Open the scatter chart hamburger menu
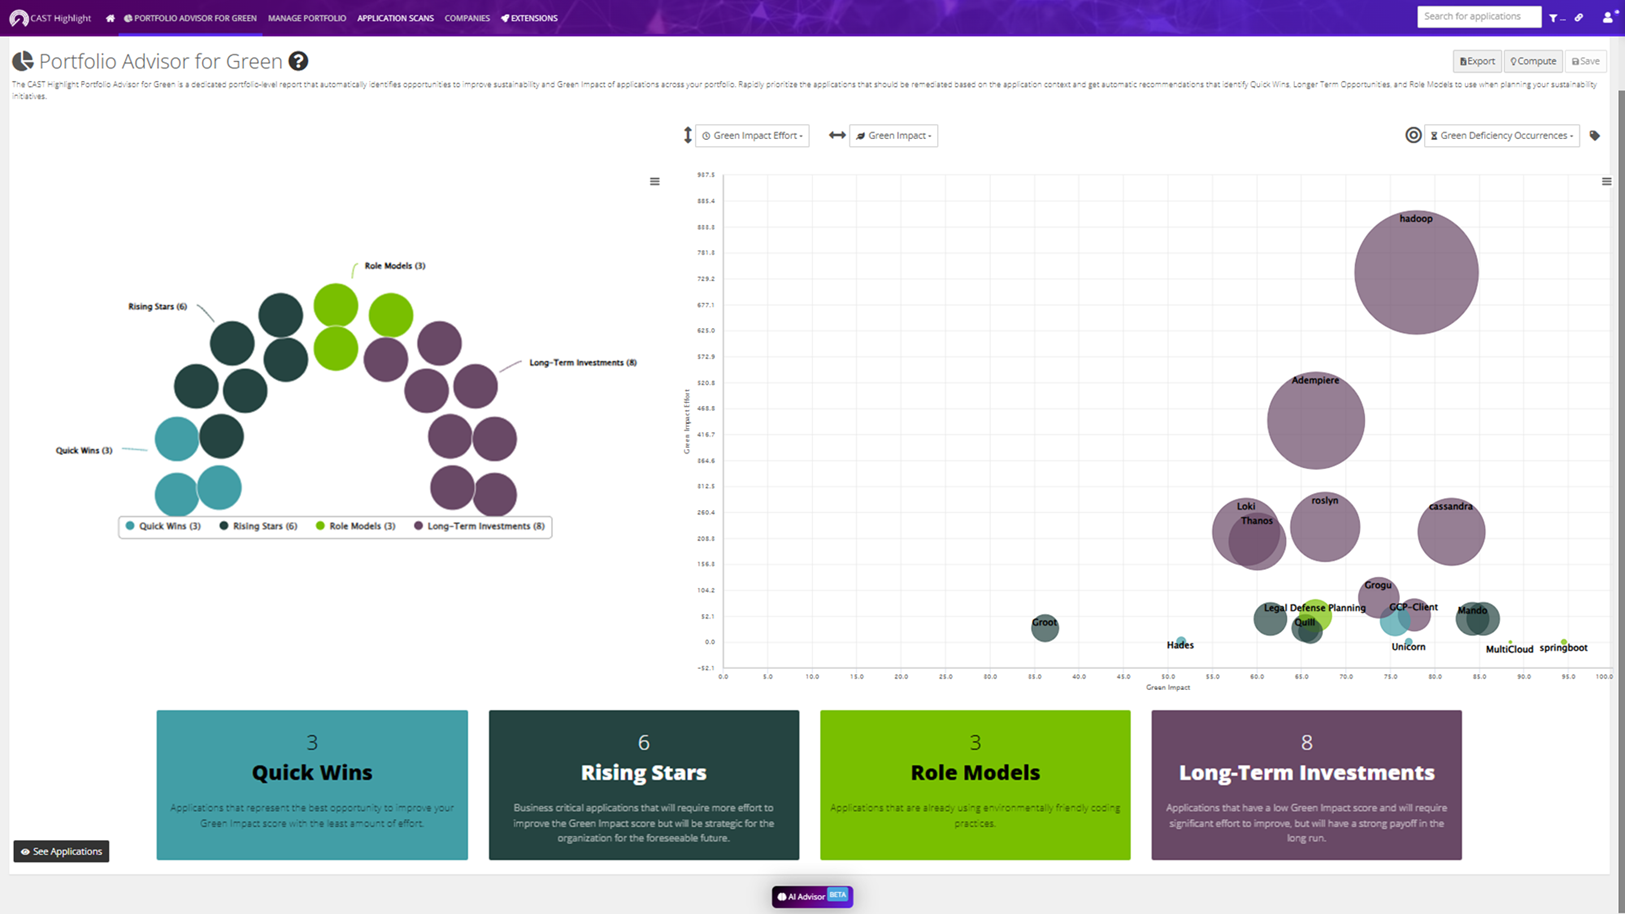The width and height of the screenshot is (1625, 914). pos(1606,182)
